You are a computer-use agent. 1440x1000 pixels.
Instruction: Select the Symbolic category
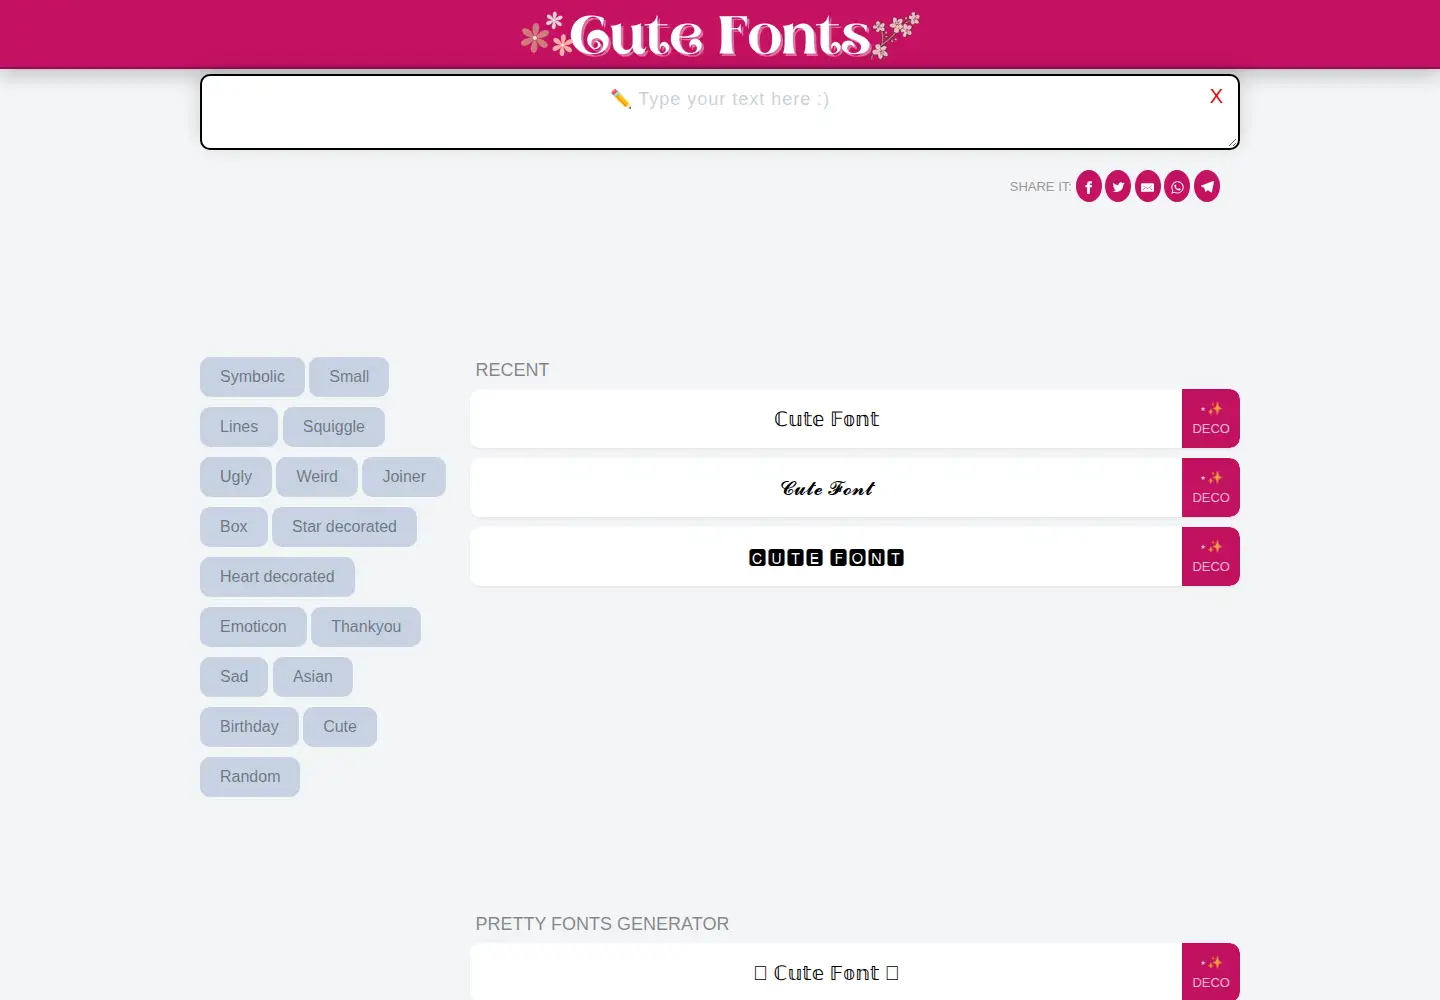click(x=252, y=377)
